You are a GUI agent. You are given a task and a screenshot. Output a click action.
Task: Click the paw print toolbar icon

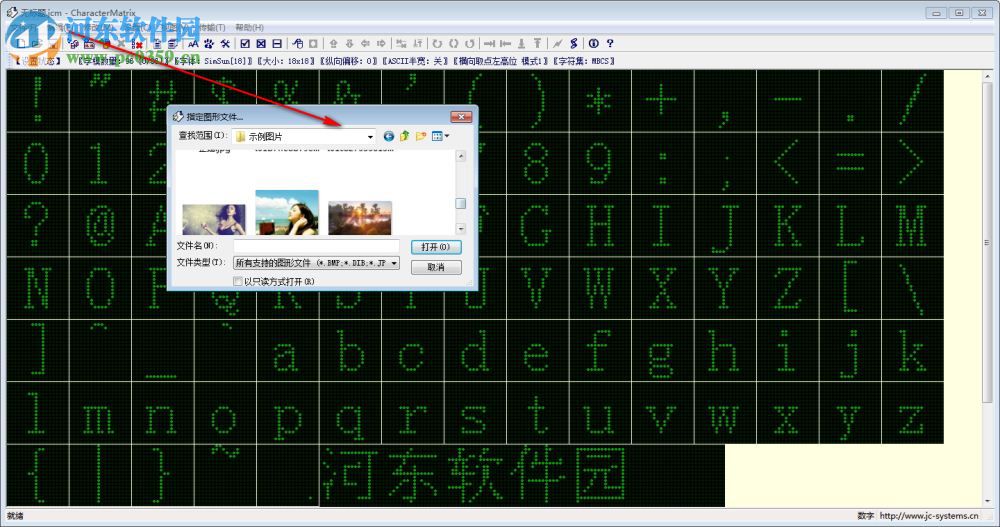click(209, 43)
